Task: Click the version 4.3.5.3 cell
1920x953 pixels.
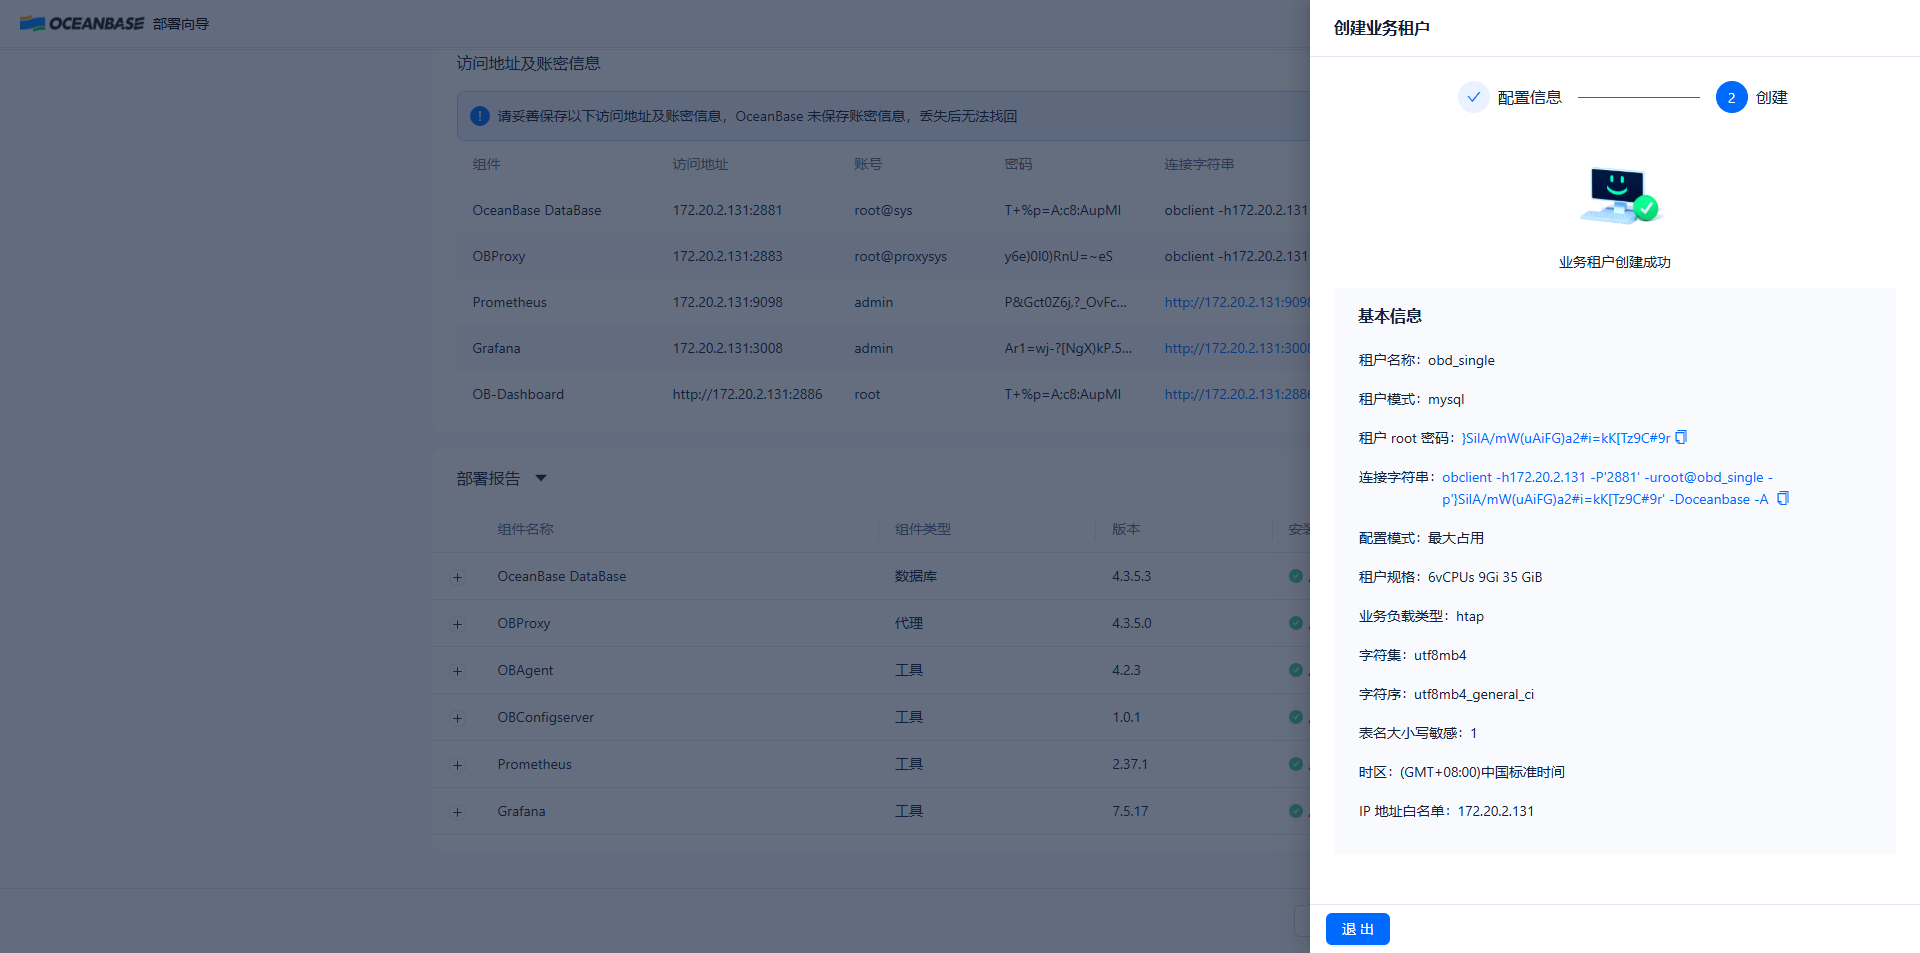Action: coord(1131,576)
